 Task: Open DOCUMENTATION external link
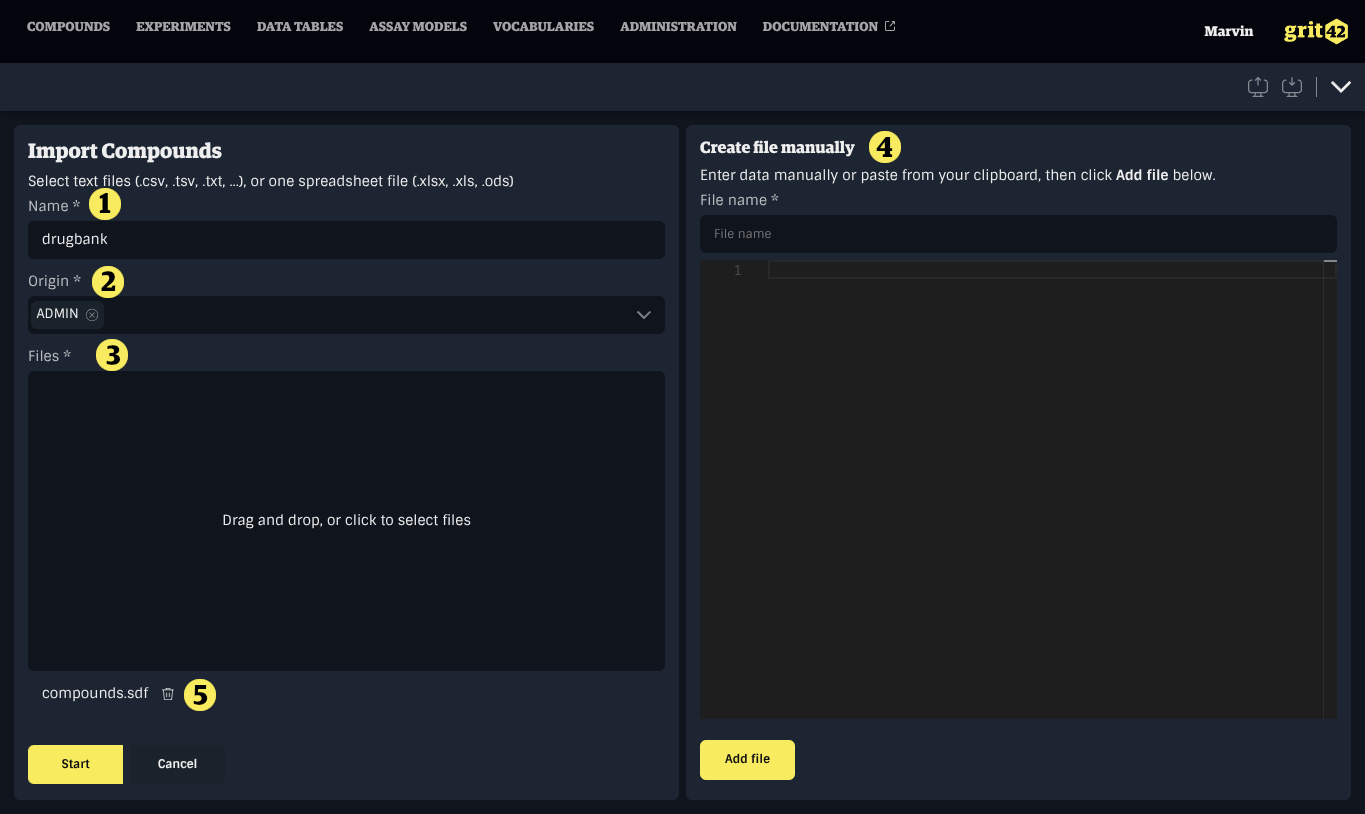(829, 27)
